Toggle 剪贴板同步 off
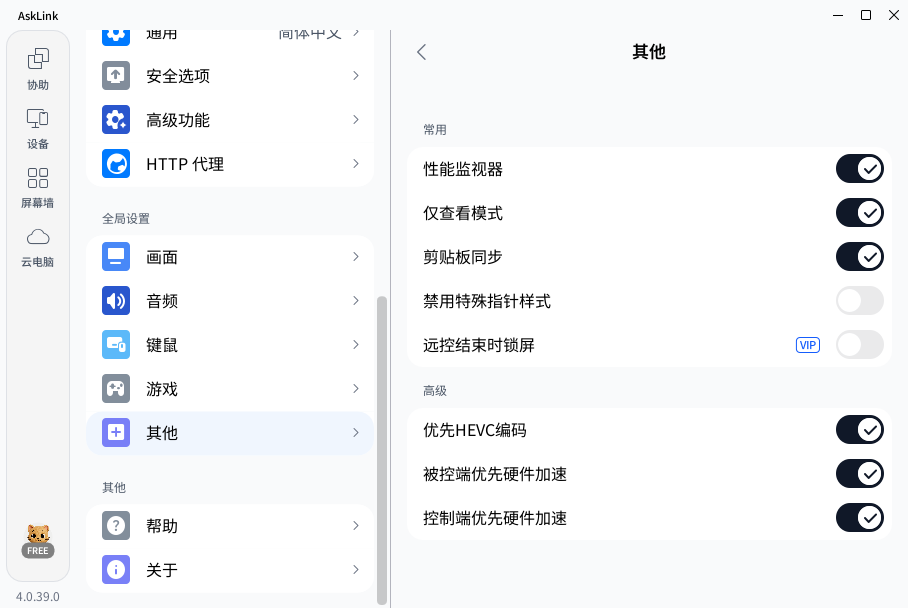 (x=859, y=257)
